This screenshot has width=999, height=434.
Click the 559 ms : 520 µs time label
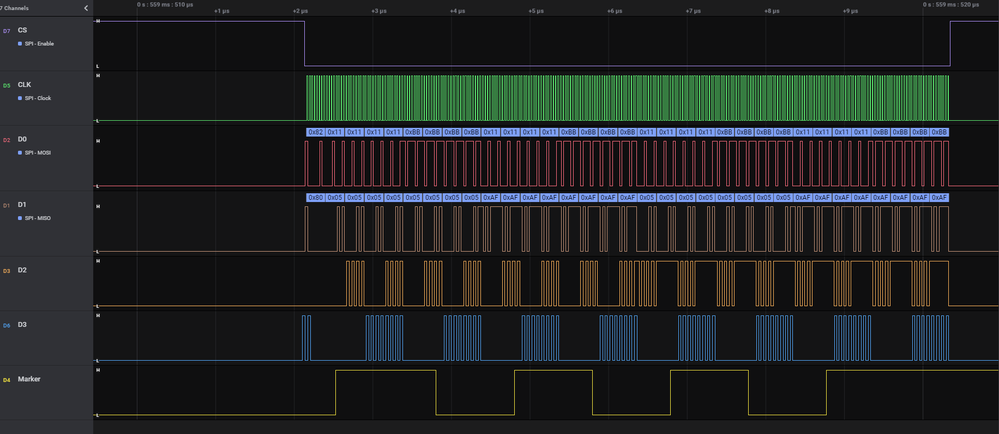pos(951,4)
